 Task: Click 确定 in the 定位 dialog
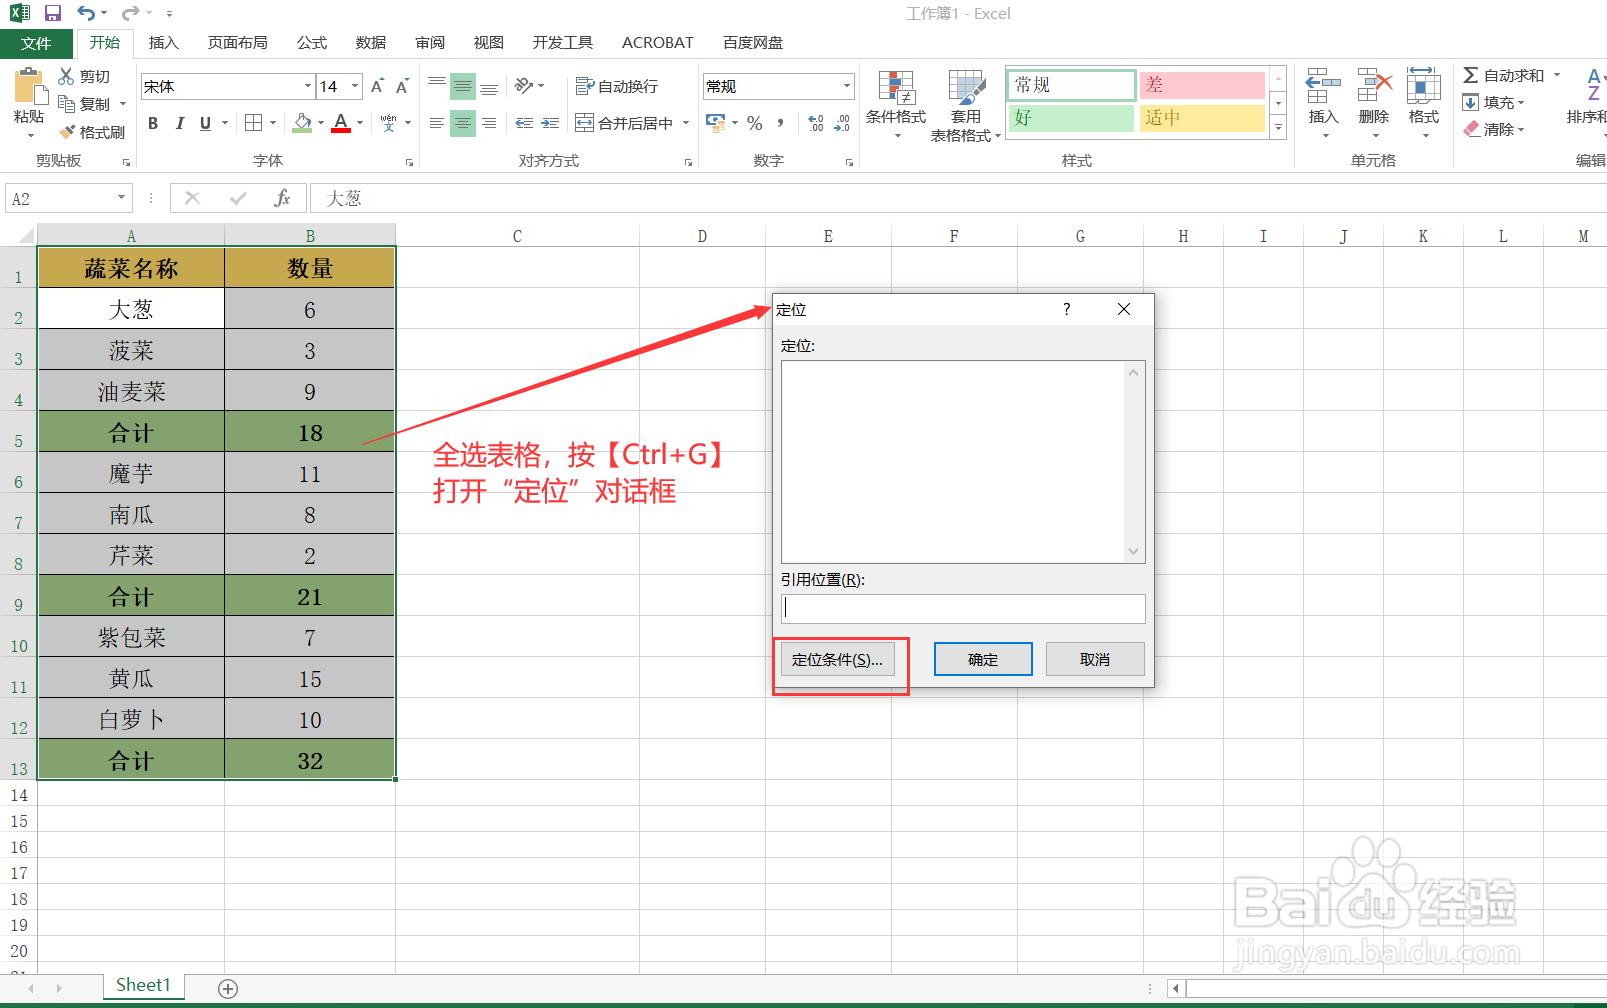tap(983, 660)
